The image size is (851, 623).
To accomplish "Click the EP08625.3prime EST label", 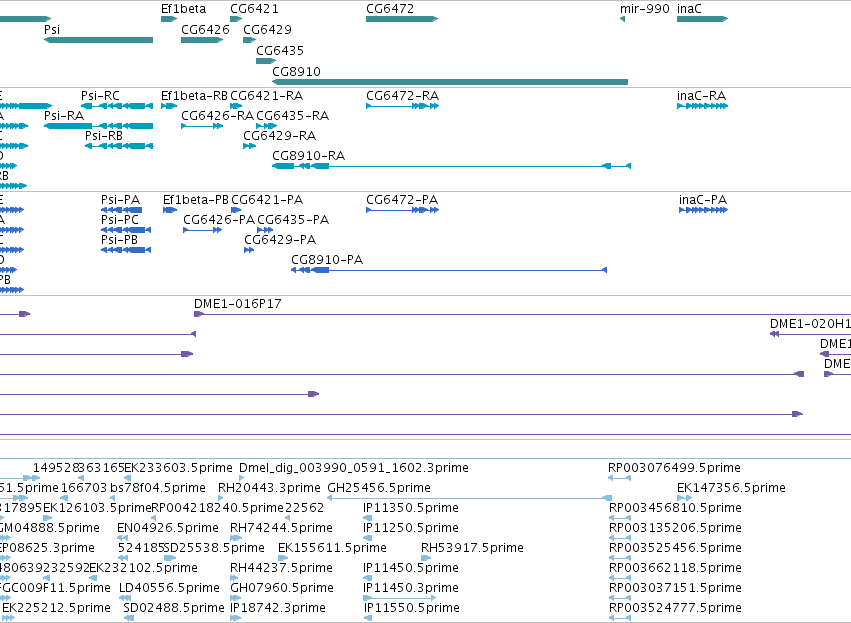I will tap(47, 548).
